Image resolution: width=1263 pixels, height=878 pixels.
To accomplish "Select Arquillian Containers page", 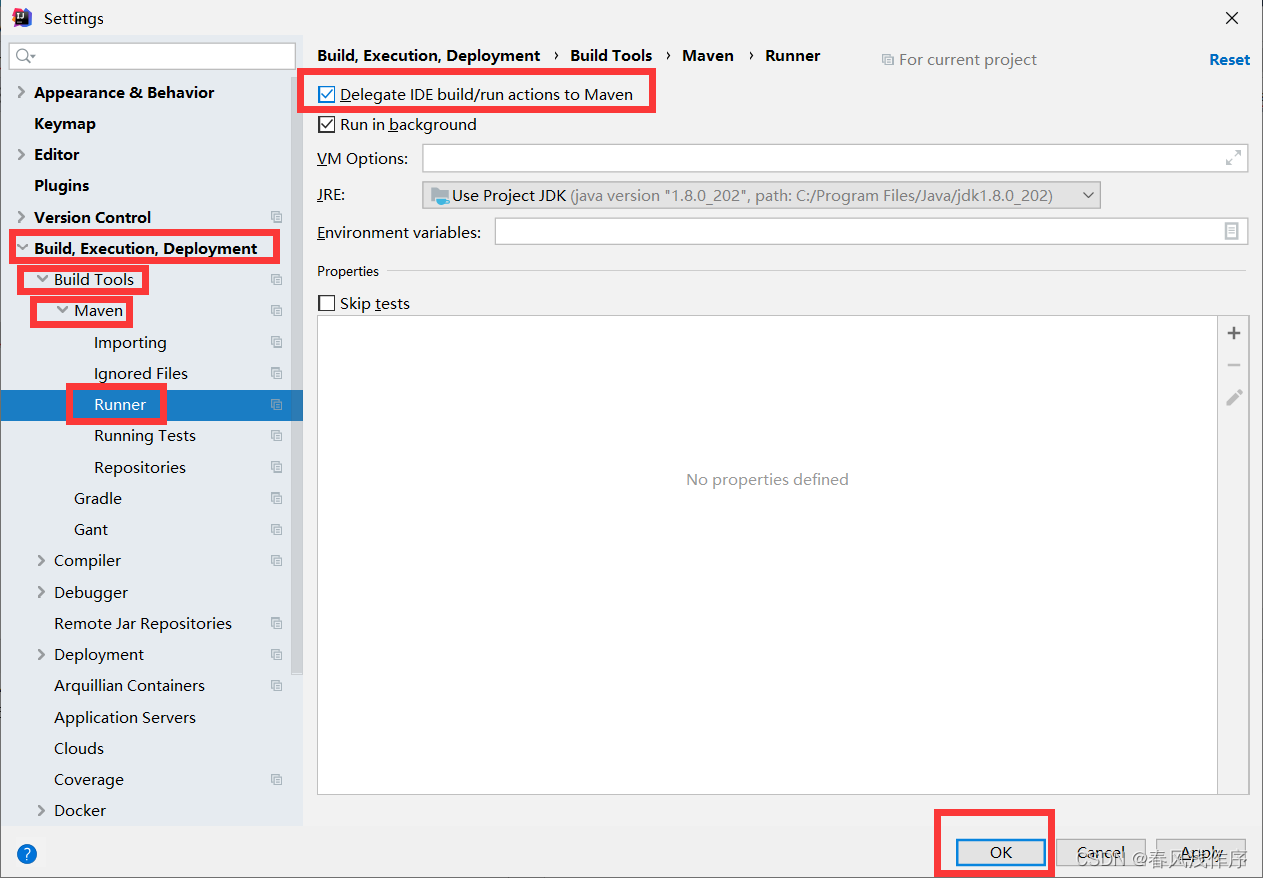I will (x=129, y=686).
